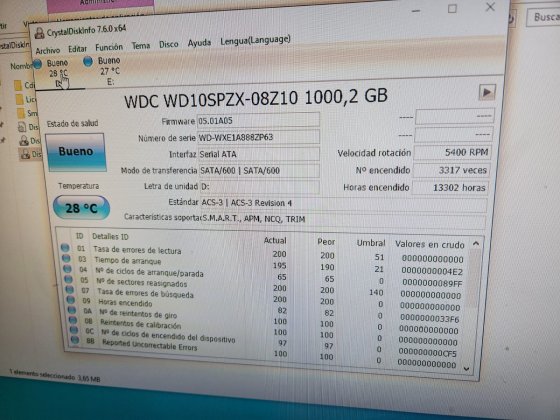Click the blue health icon for disk E:
Screen dimensions: 560x420
(x=88, y=61)
